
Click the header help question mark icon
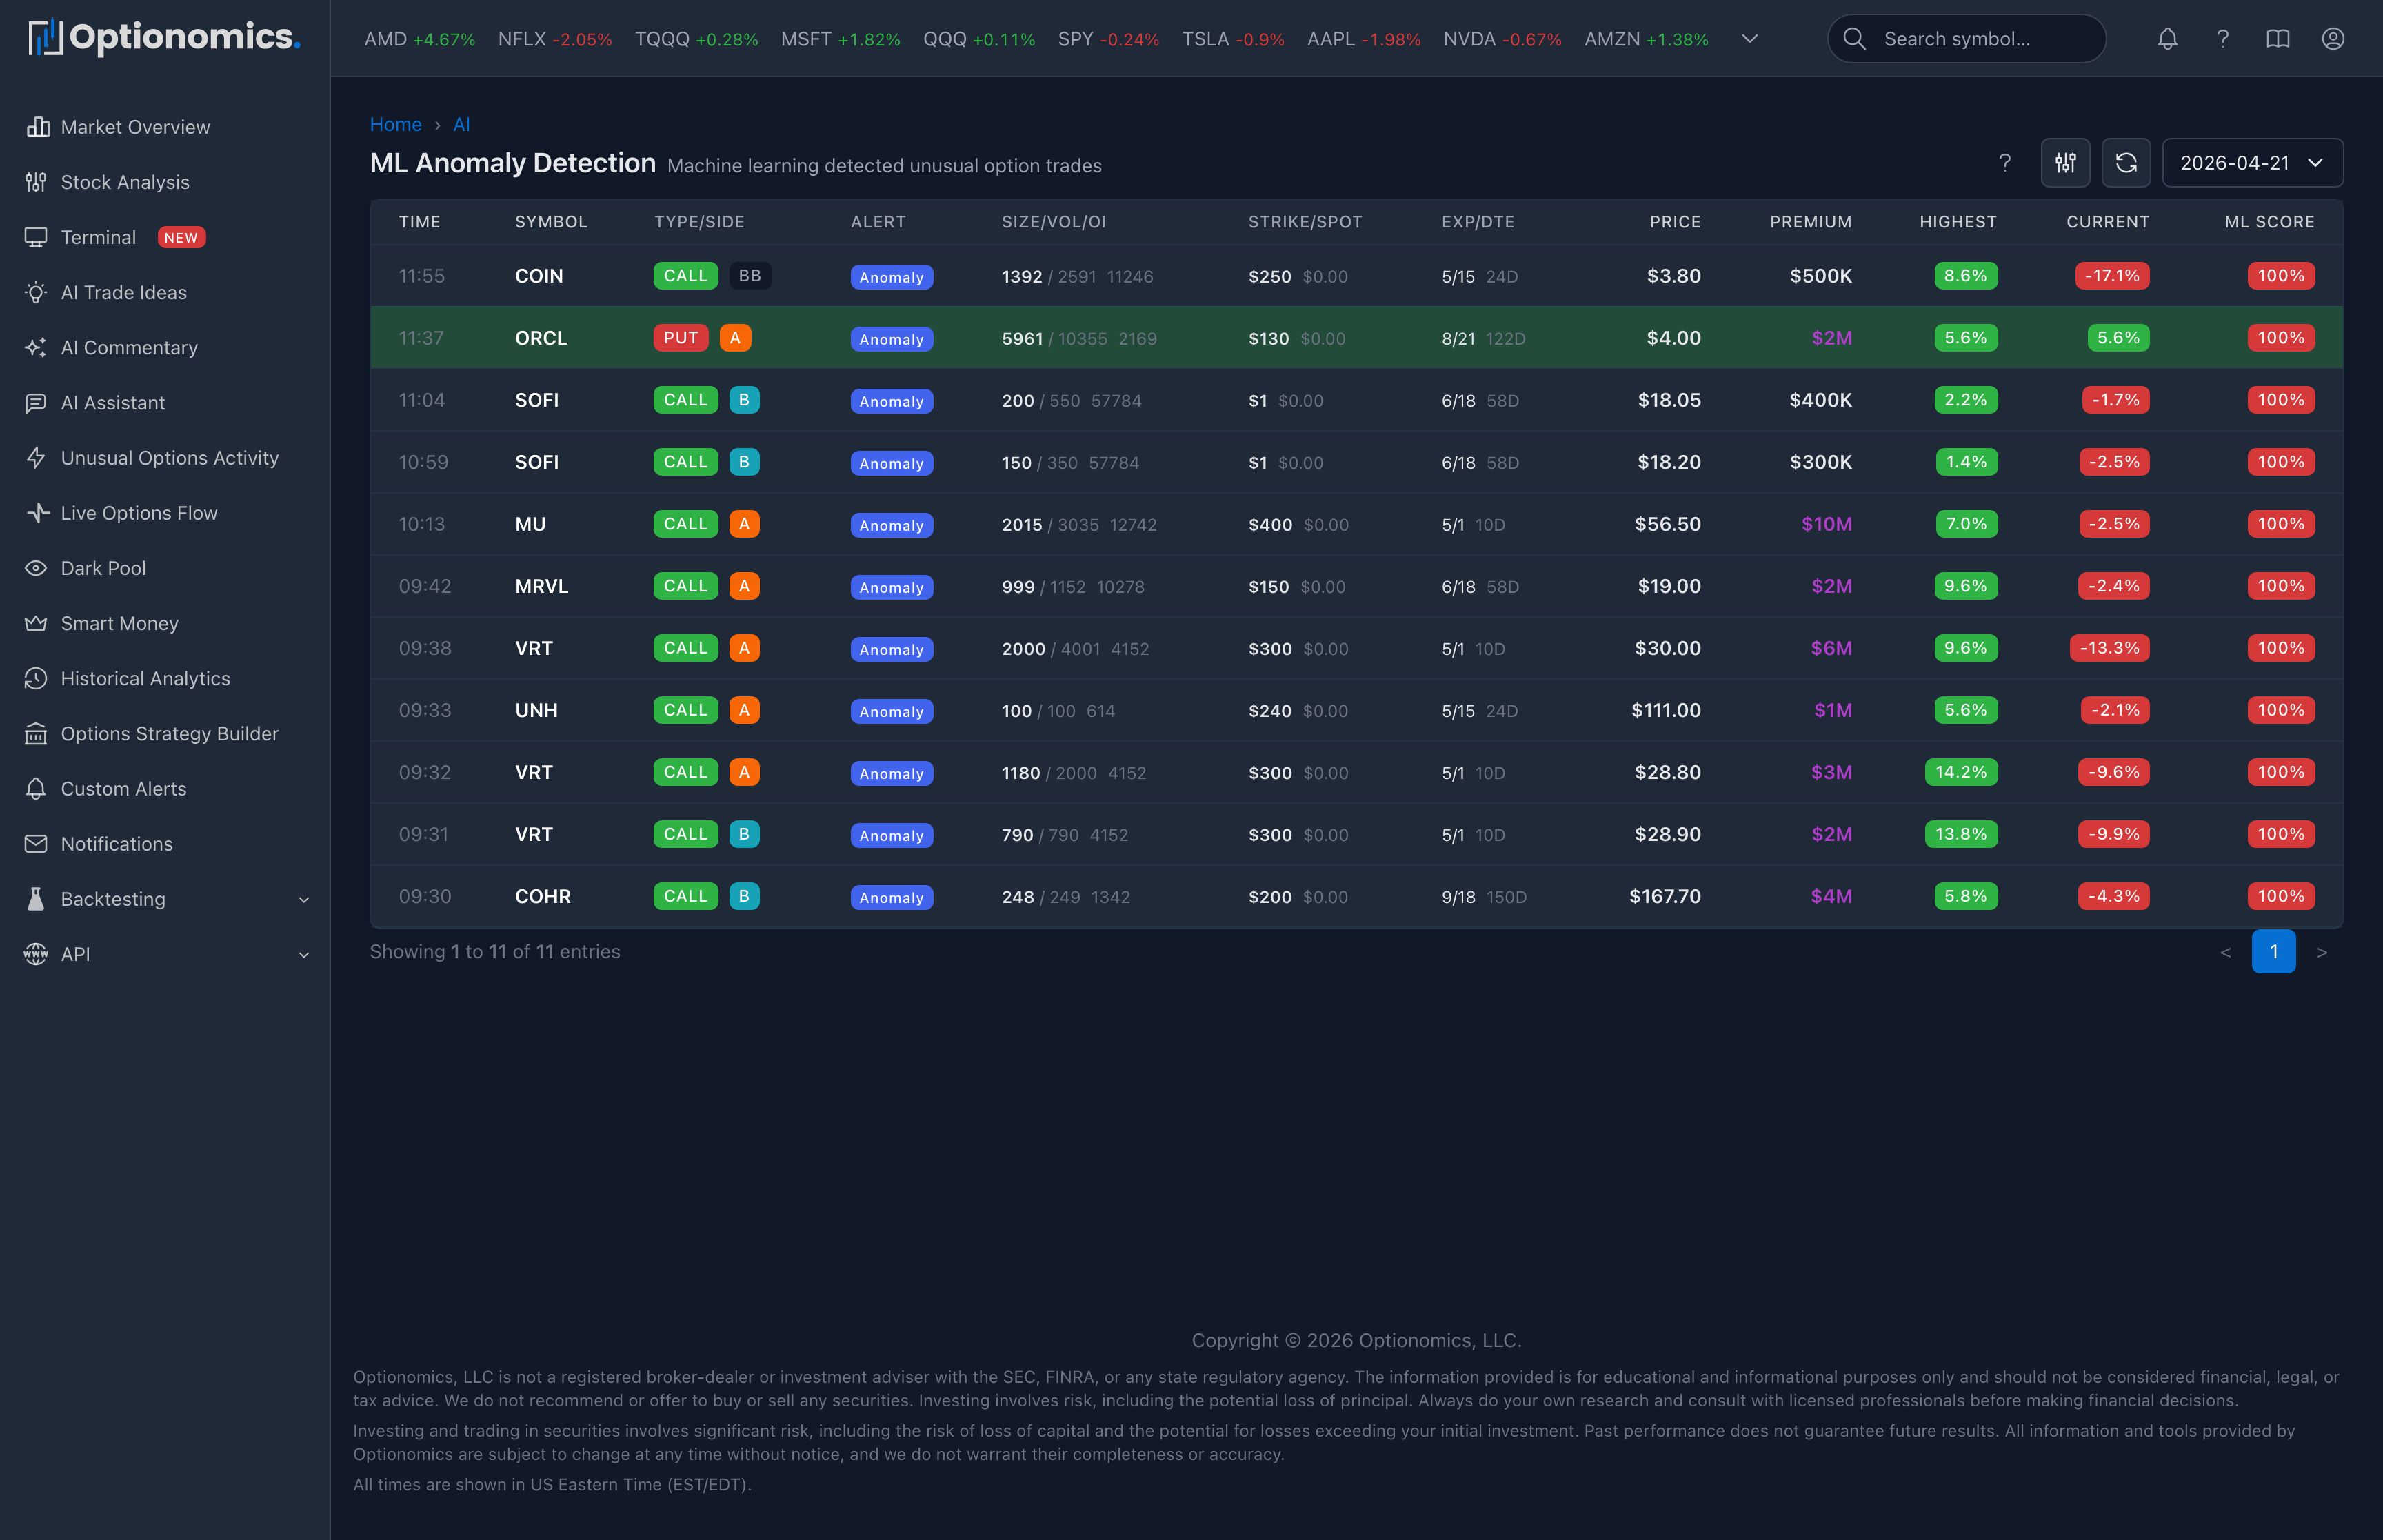(2222, 39)
